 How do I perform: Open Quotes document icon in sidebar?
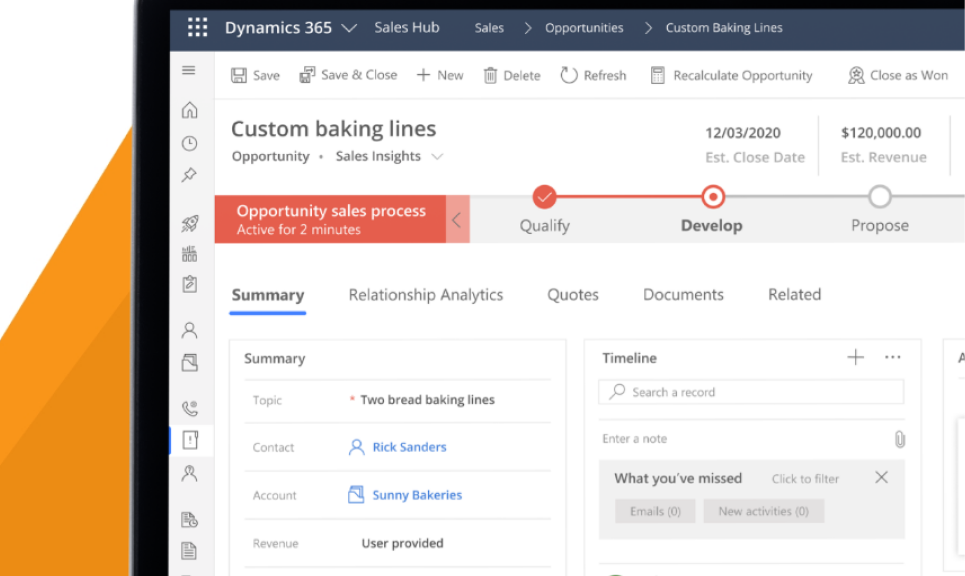(x=190, y=520)
